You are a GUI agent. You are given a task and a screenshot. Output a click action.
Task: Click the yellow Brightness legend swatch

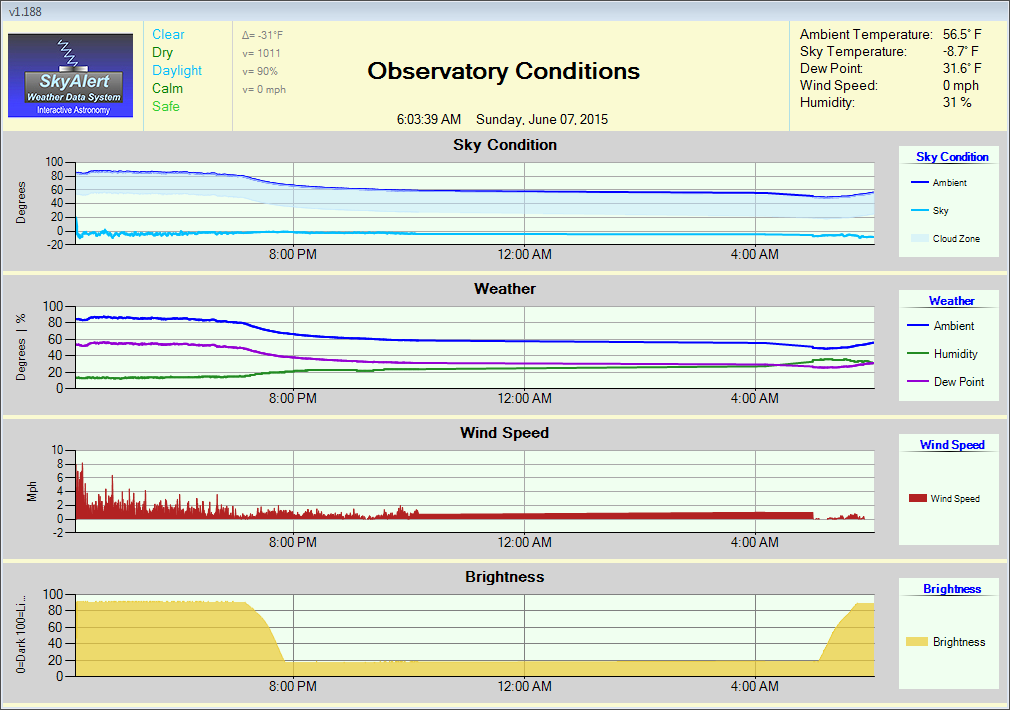coord(917,642)
